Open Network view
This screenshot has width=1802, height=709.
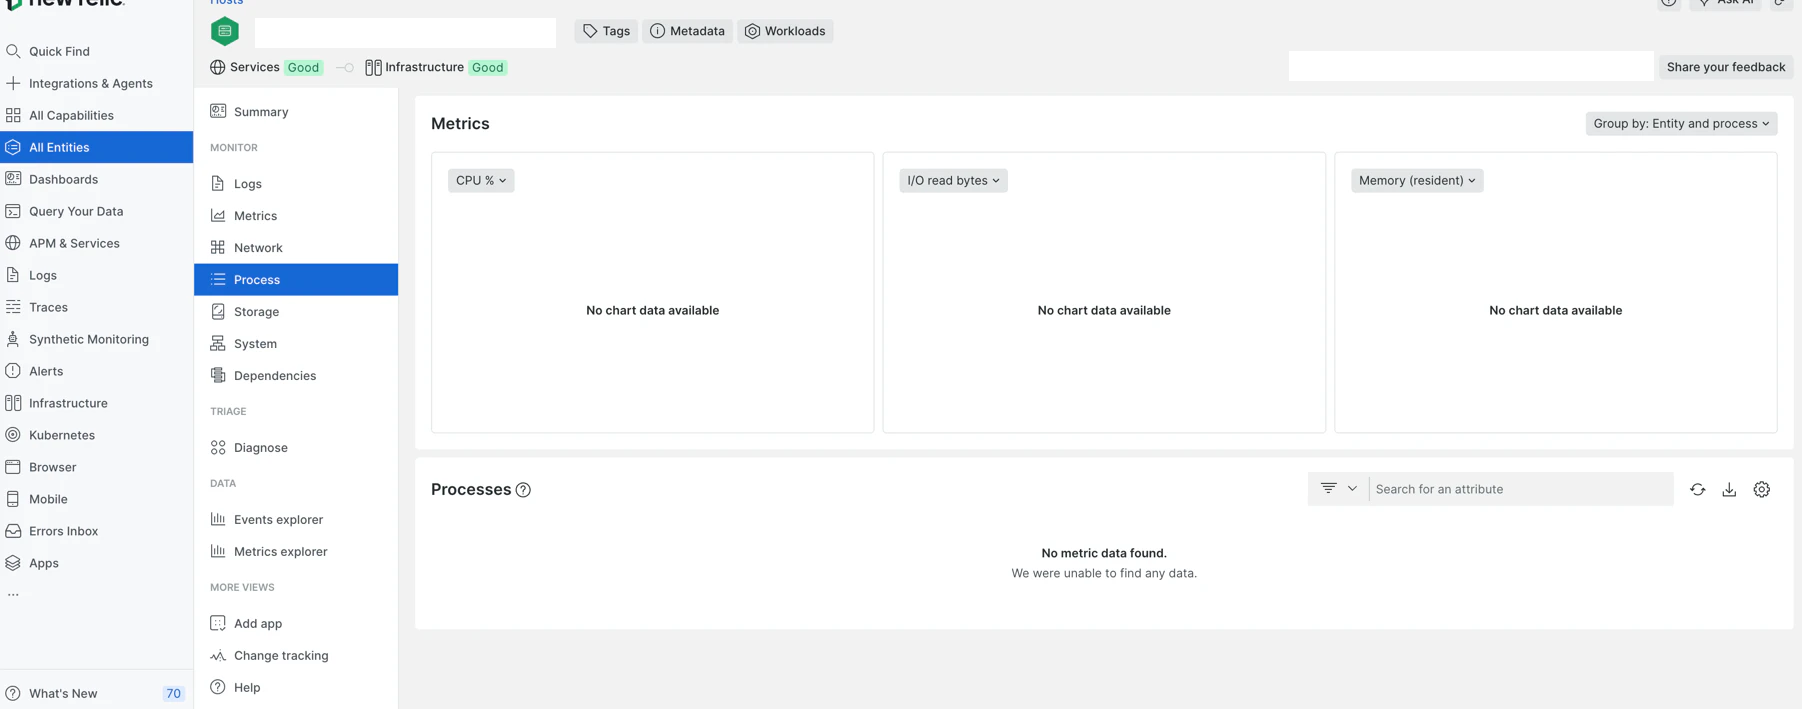(296, 248)
